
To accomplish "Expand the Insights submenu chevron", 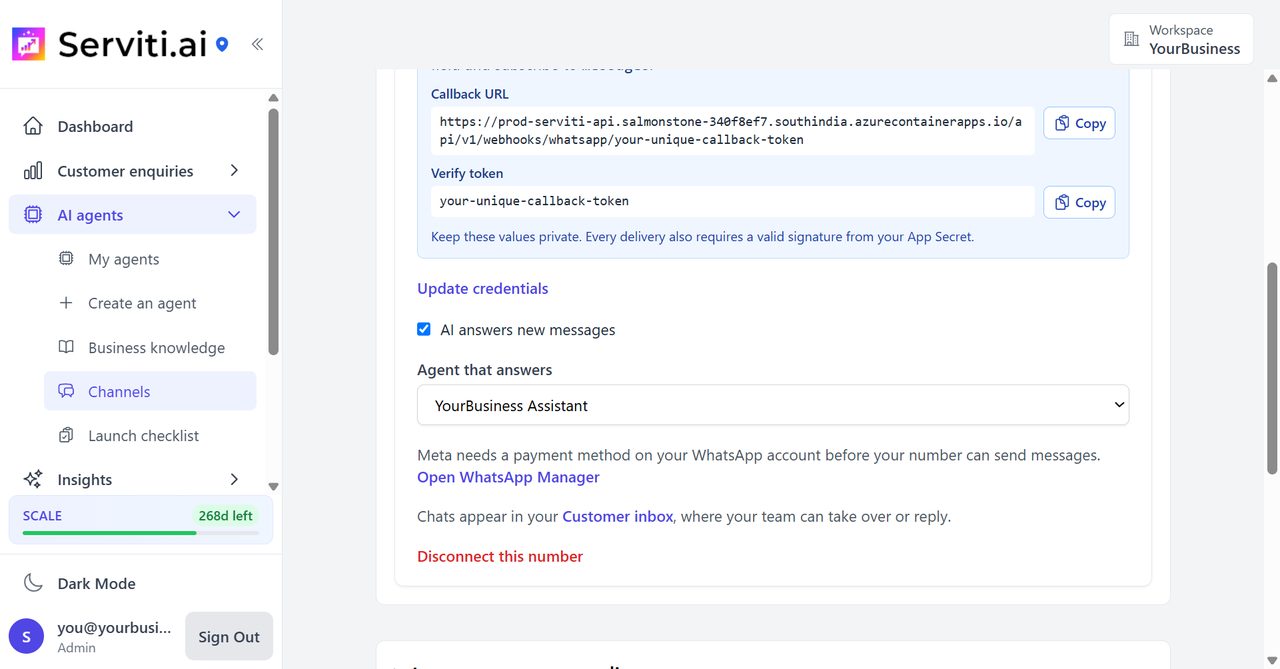I will click(234, 479).
